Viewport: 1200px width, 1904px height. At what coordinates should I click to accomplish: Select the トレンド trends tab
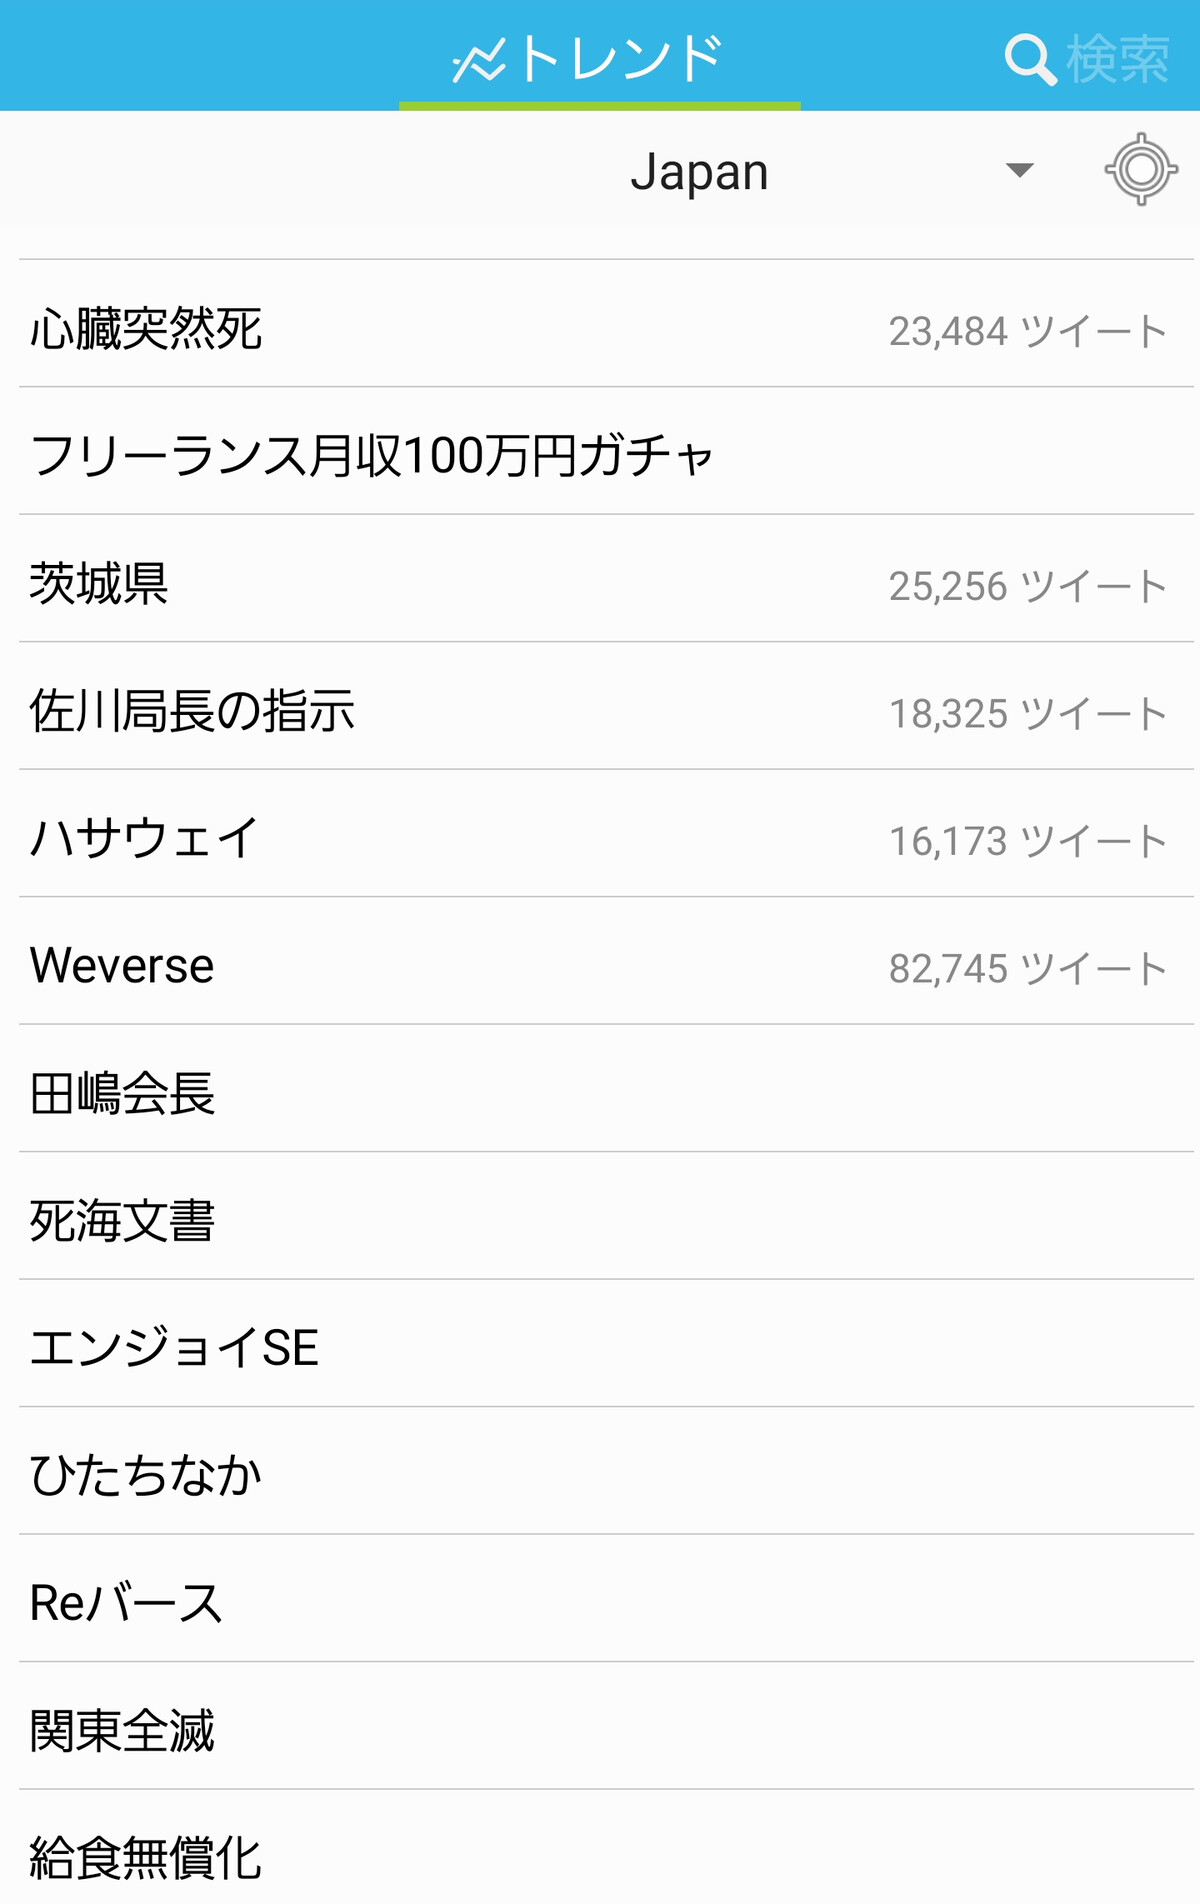pos(600,56)
